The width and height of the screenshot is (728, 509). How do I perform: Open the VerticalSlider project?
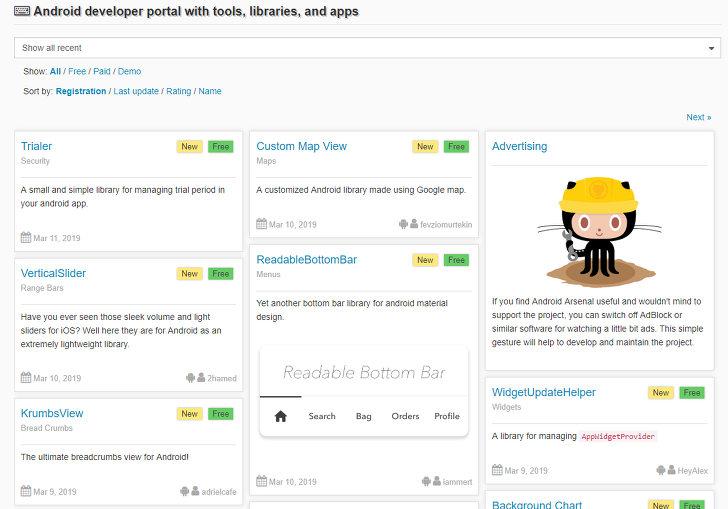[x=53, y=274]
